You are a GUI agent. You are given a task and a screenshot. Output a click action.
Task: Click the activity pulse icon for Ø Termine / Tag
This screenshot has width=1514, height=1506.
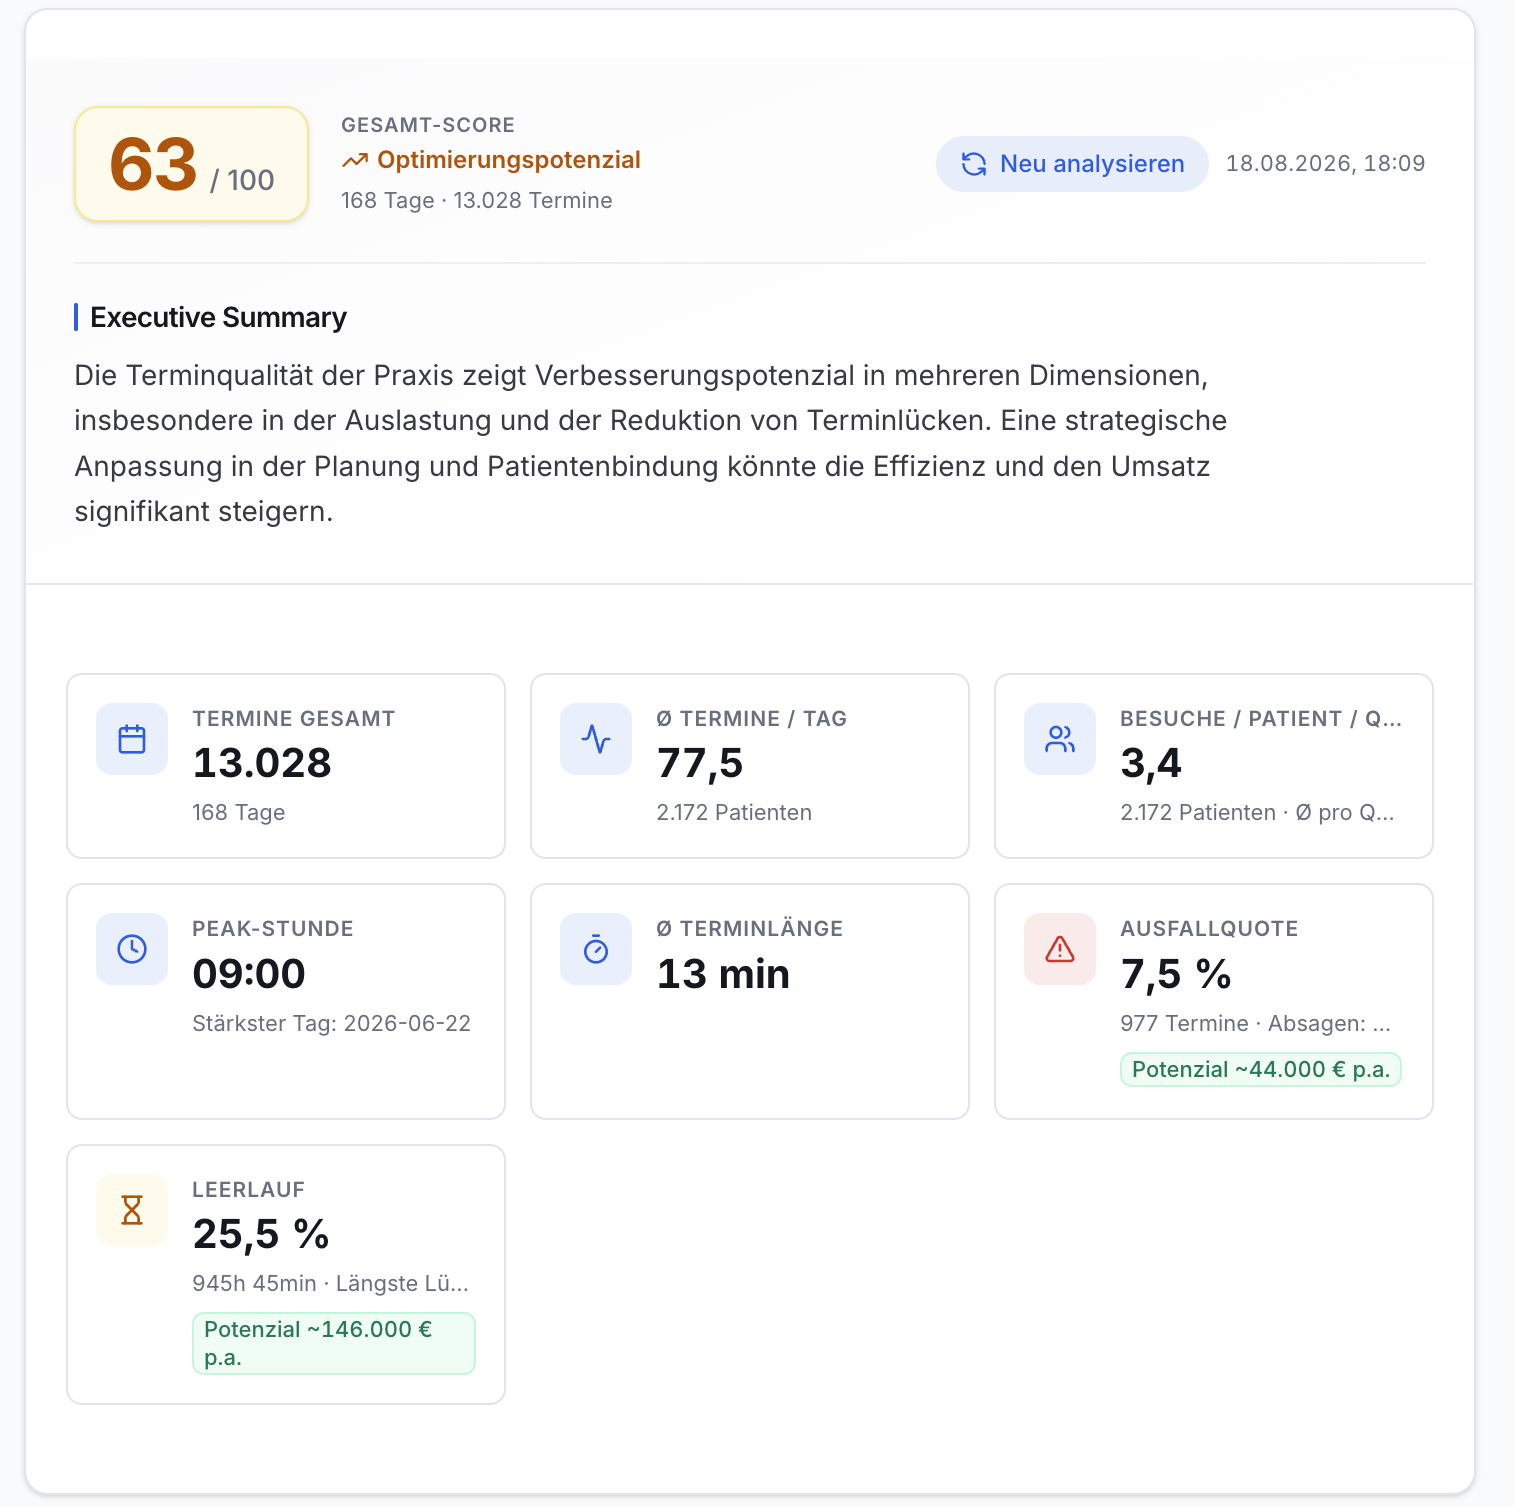[x=596, y=739]
